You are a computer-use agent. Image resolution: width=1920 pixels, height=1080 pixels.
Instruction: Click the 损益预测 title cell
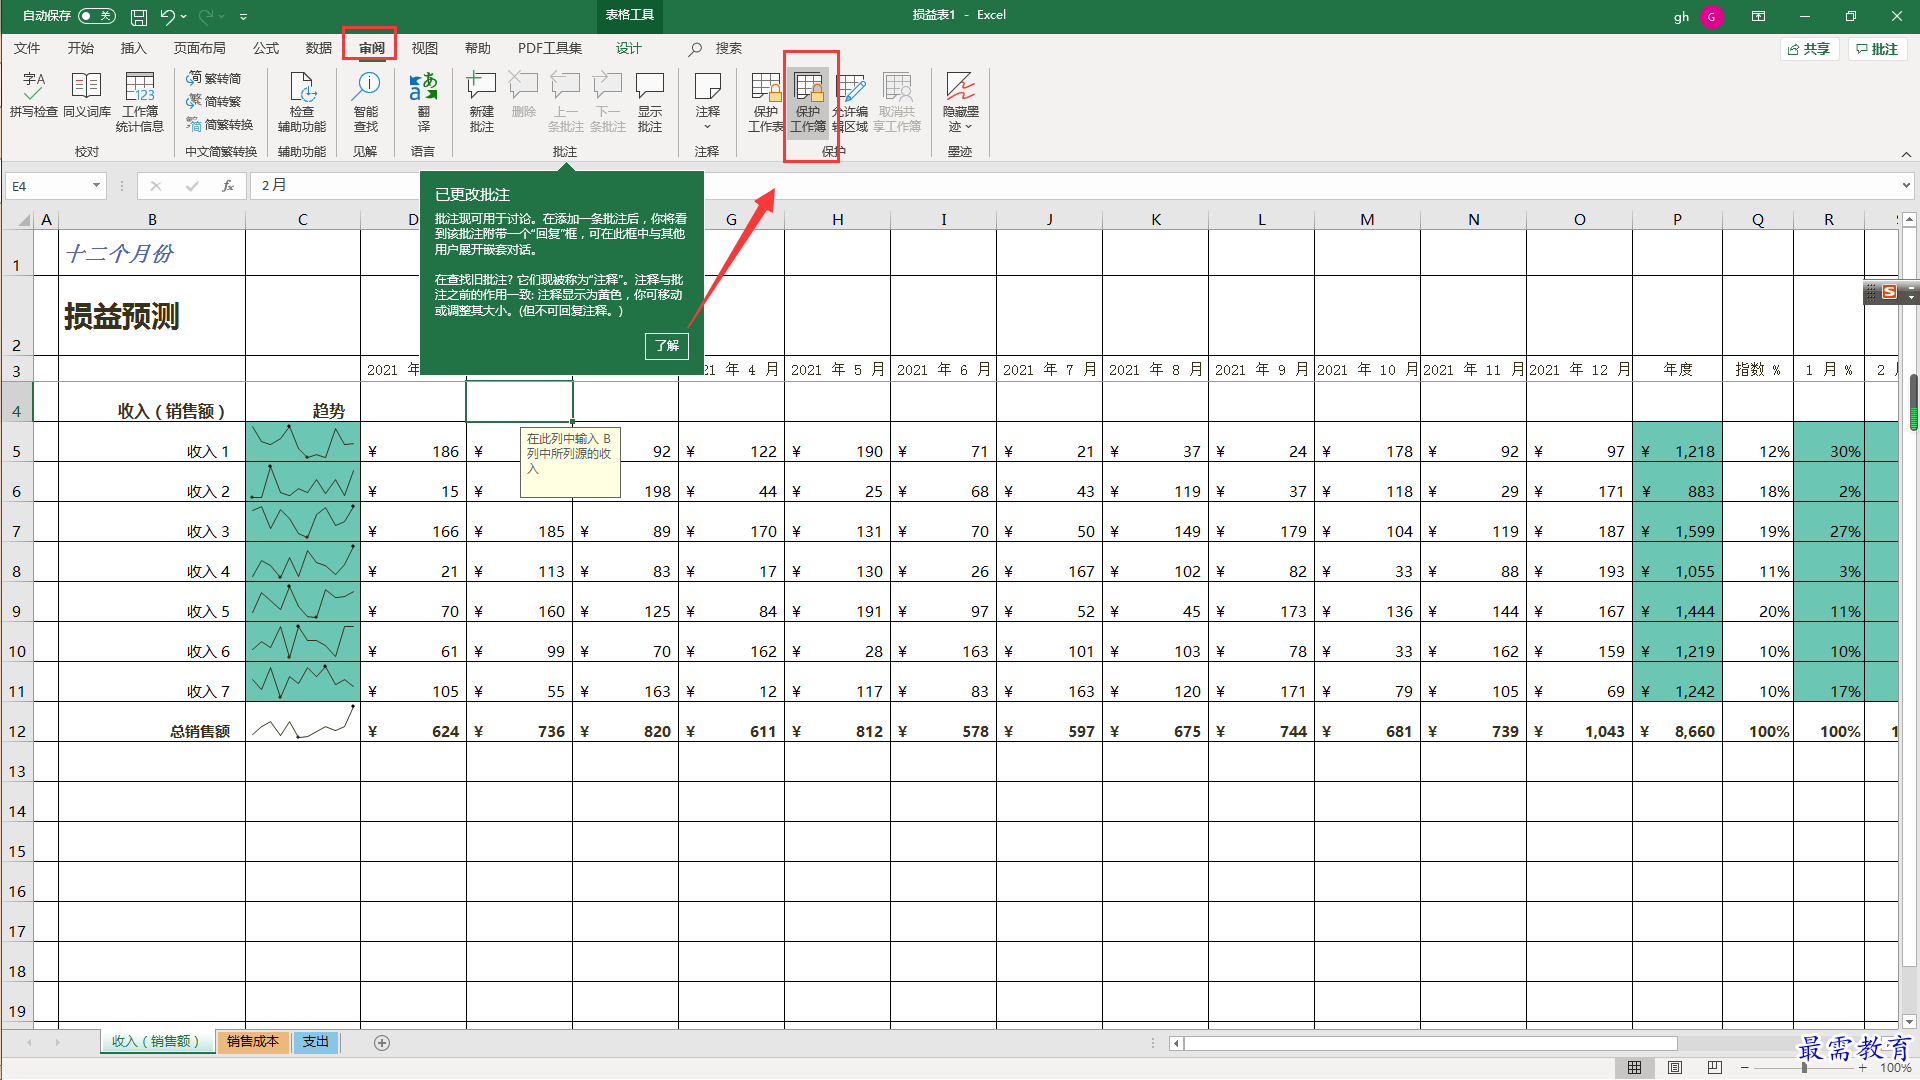151,316
